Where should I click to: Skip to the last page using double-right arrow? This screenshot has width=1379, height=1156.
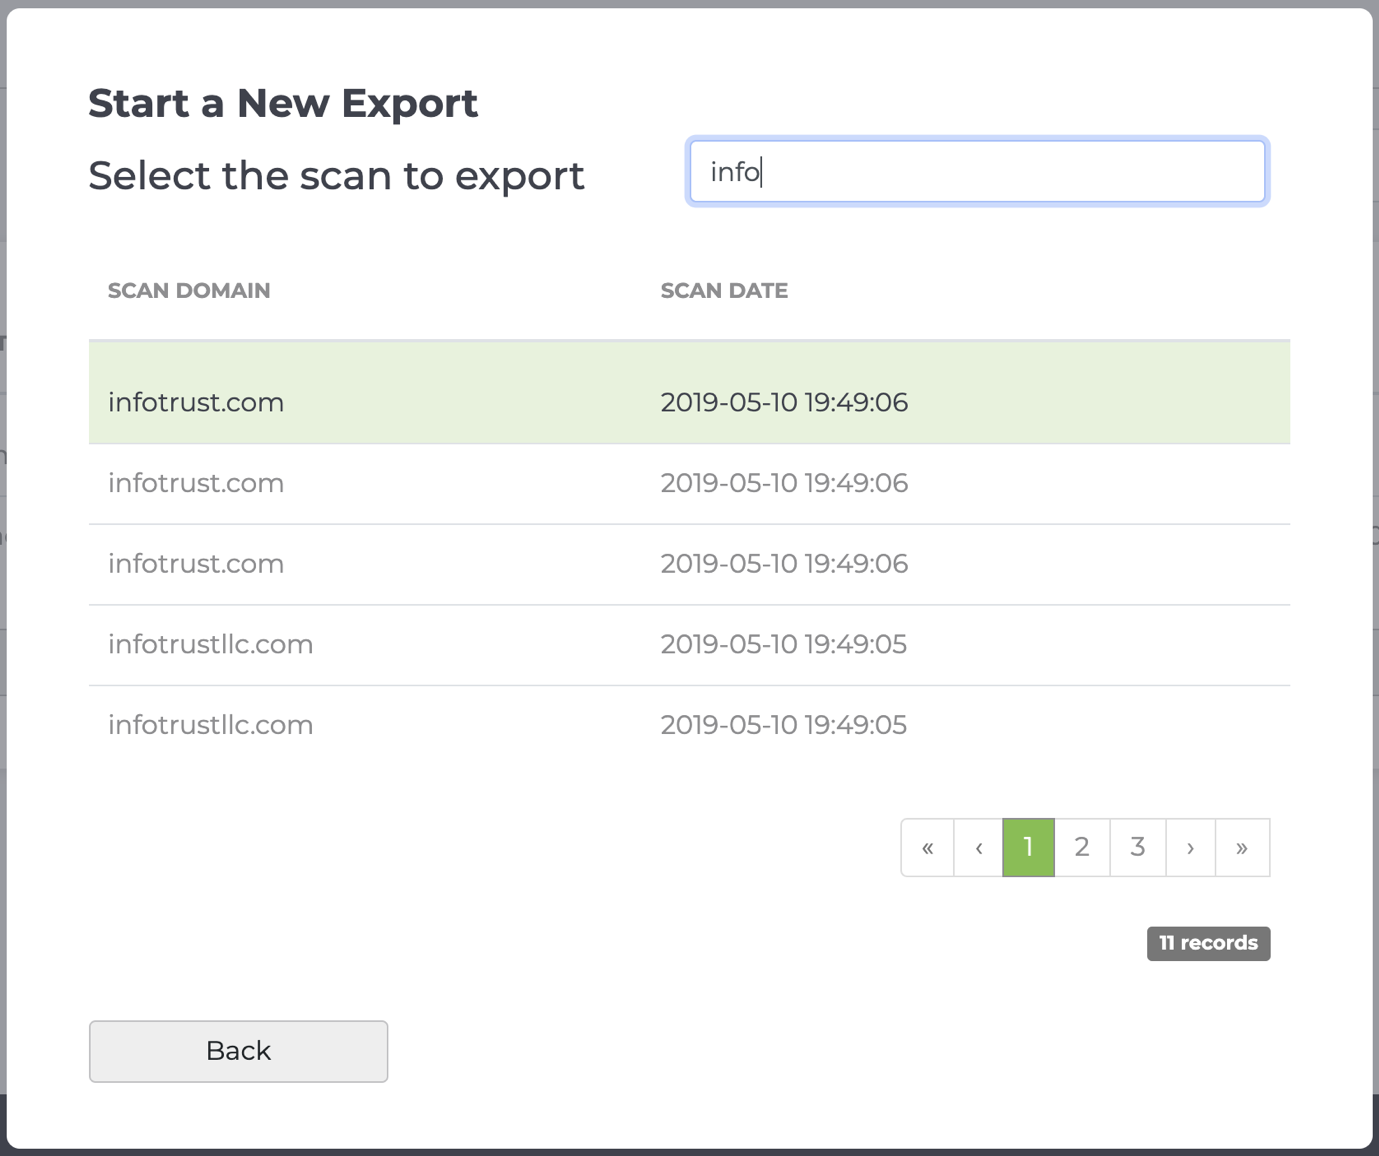point(1242,847)
